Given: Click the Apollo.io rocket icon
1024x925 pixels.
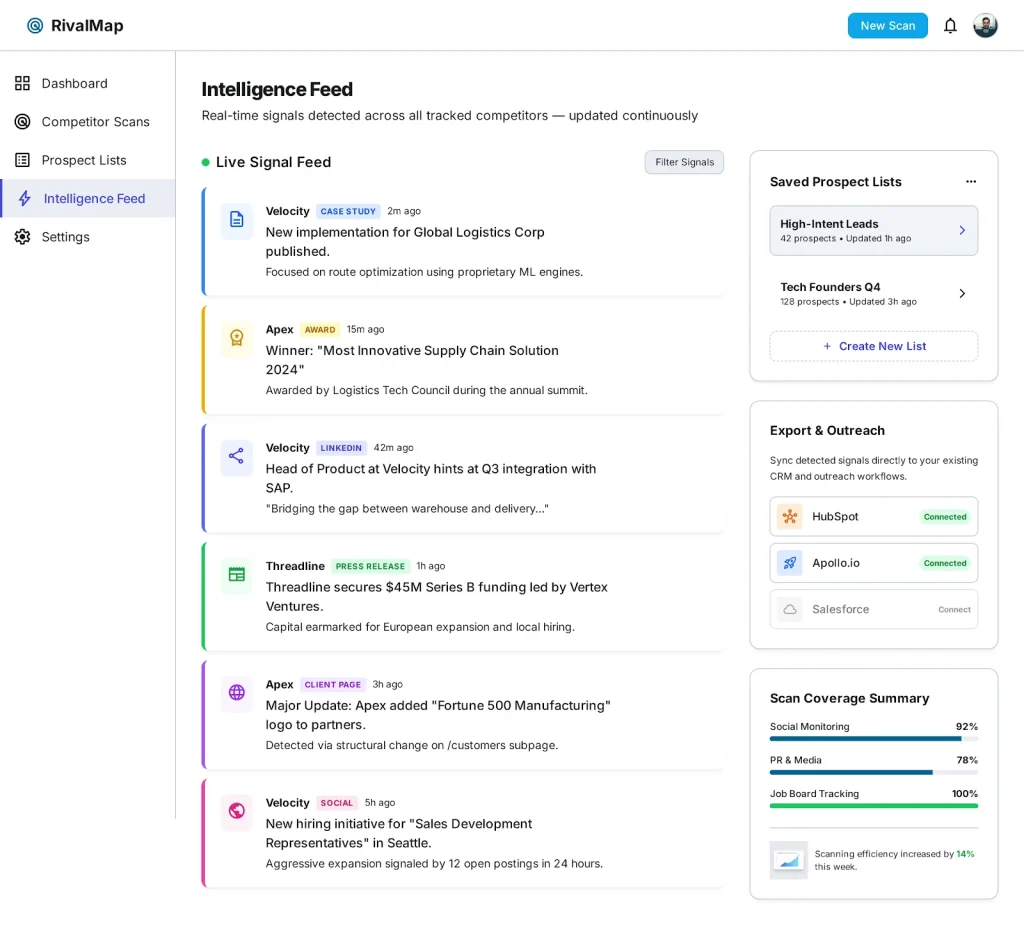Looking at the screenshot, I should click(790, 562).
